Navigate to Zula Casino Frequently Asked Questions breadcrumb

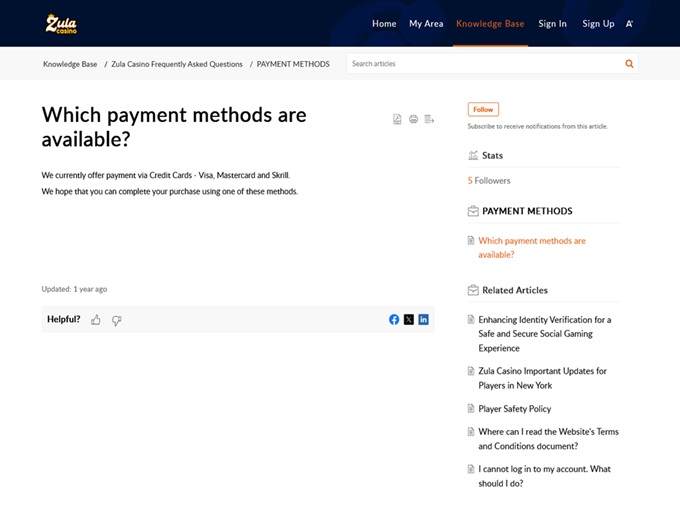tap(177, 64)
